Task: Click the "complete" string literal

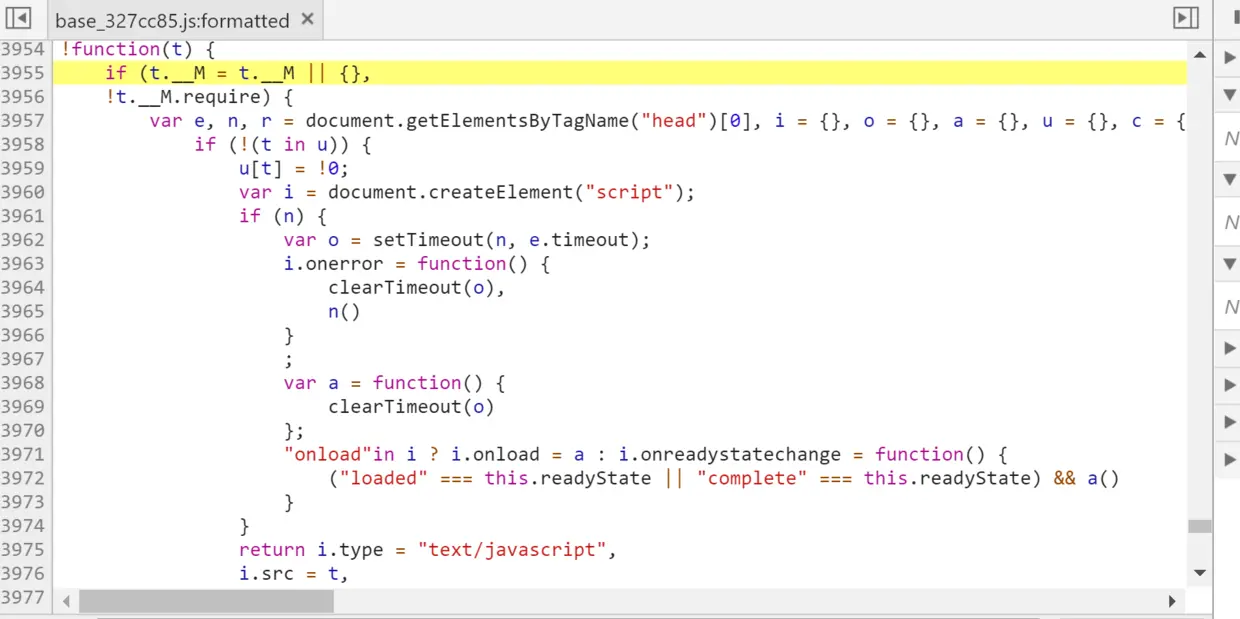Action: (x=753, y=478)
